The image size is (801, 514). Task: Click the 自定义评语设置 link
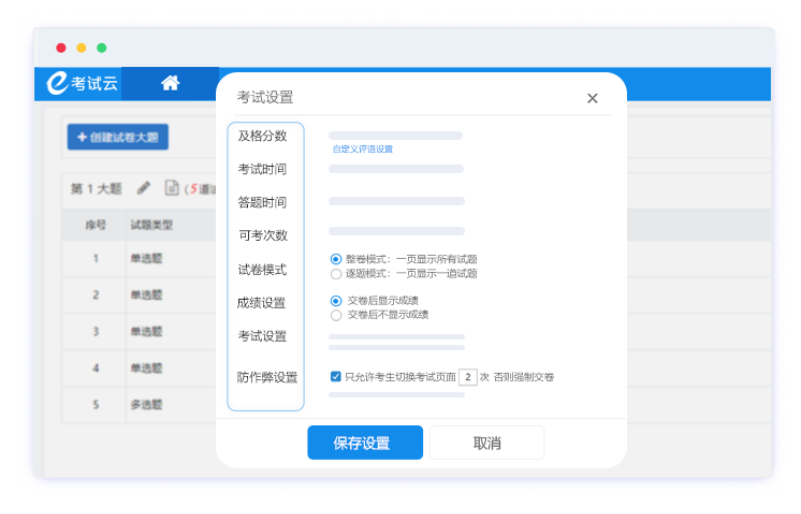[362, 149]
